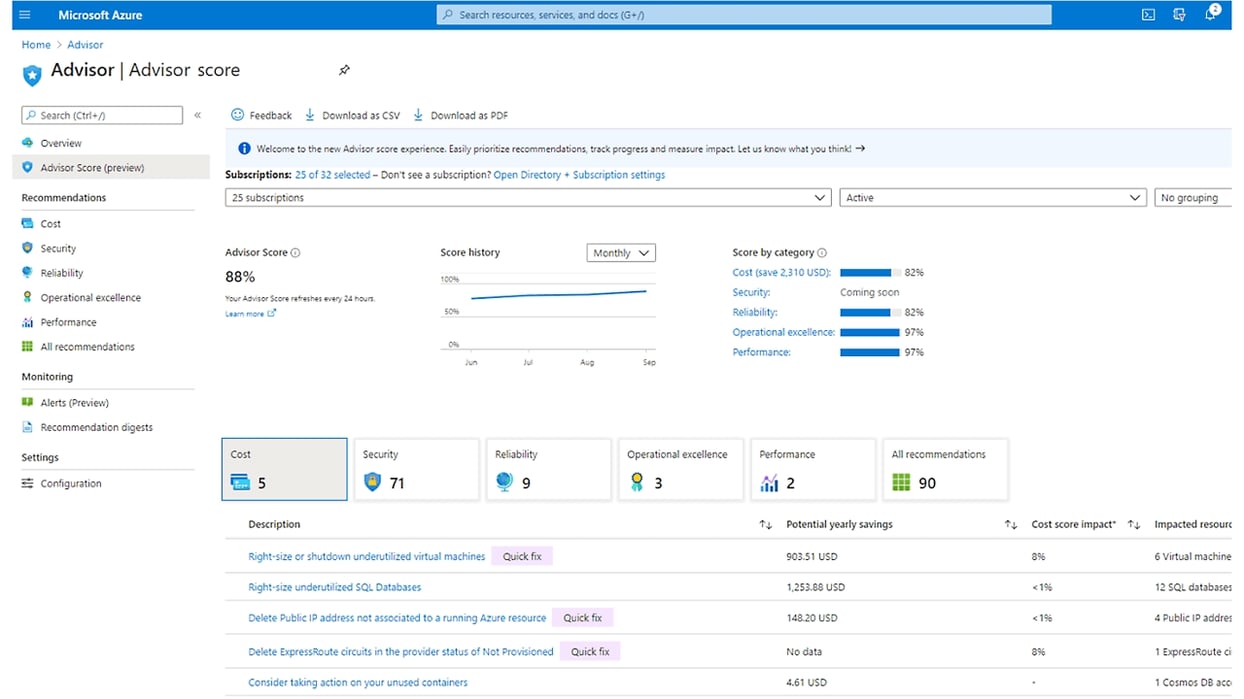Apply Quick fix for underutilized virtual machines
This screenshot has width=1244, height=699.
(522, 556)
